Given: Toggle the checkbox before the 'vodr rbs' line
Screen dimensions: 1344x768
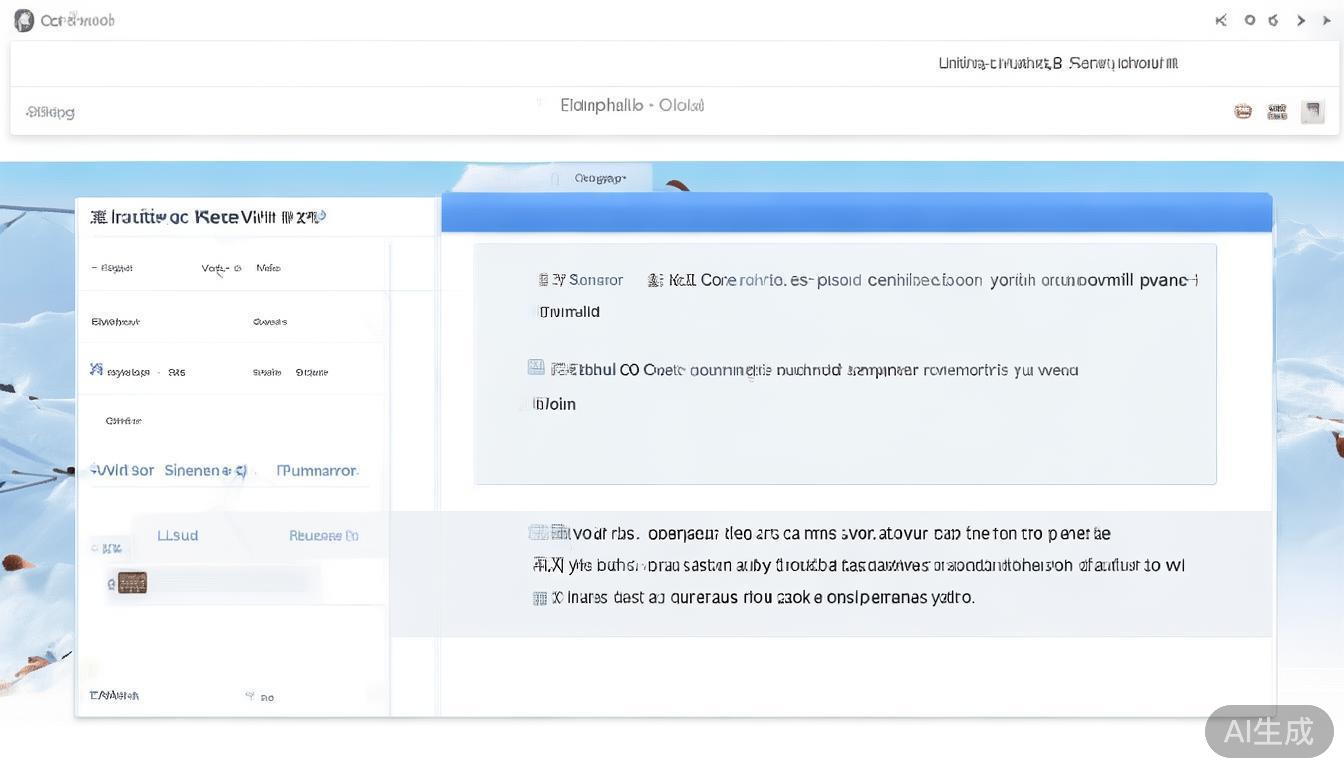Looking at the screenshot, I should 536,533.
